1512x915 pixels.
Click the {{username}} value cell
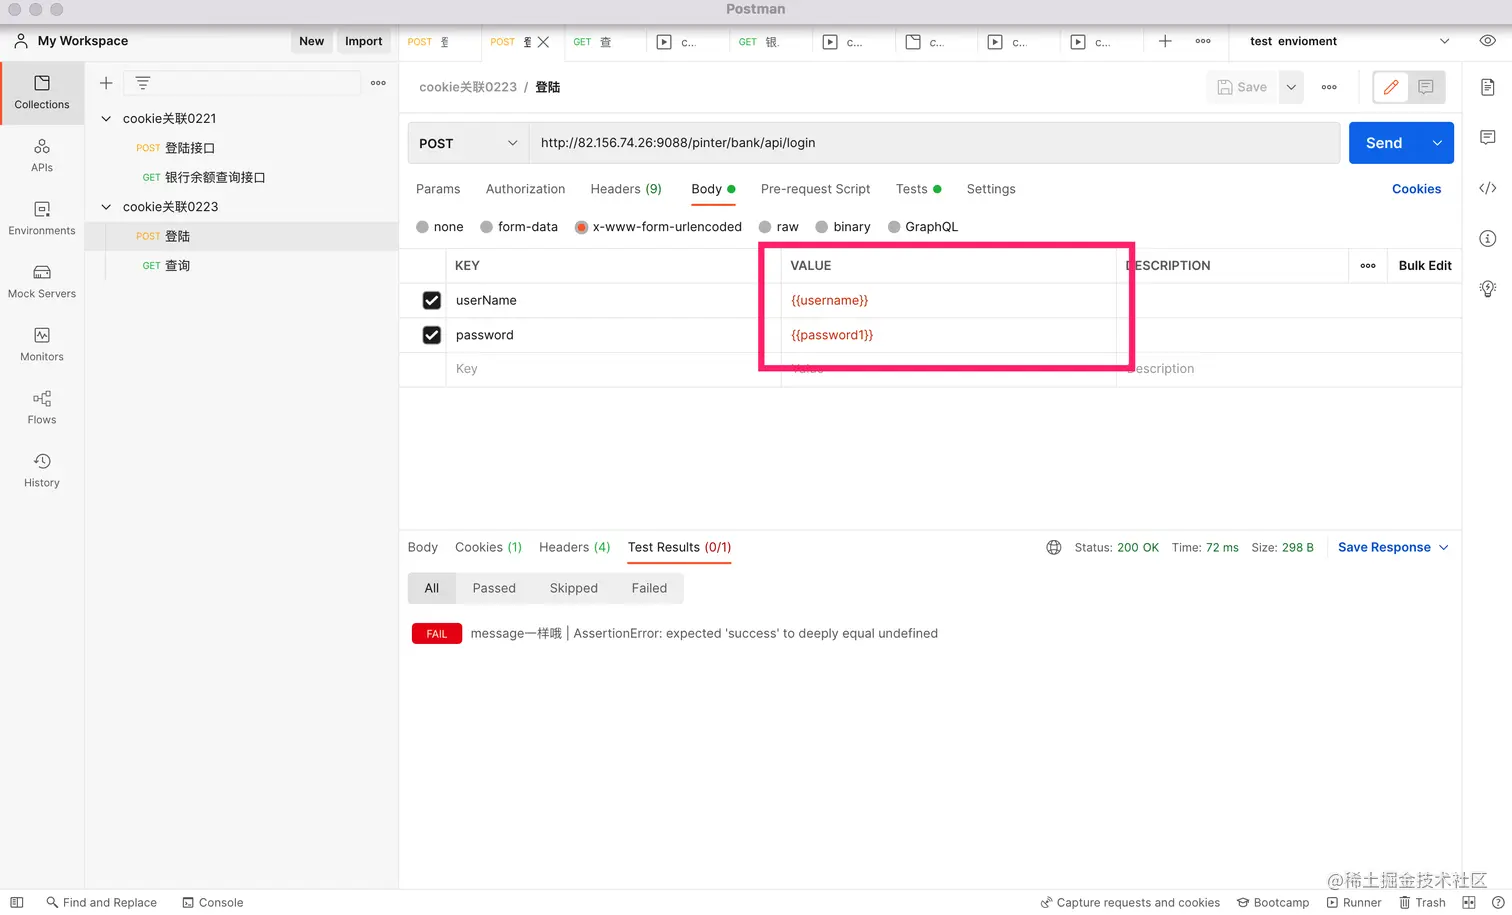(948, 300)
